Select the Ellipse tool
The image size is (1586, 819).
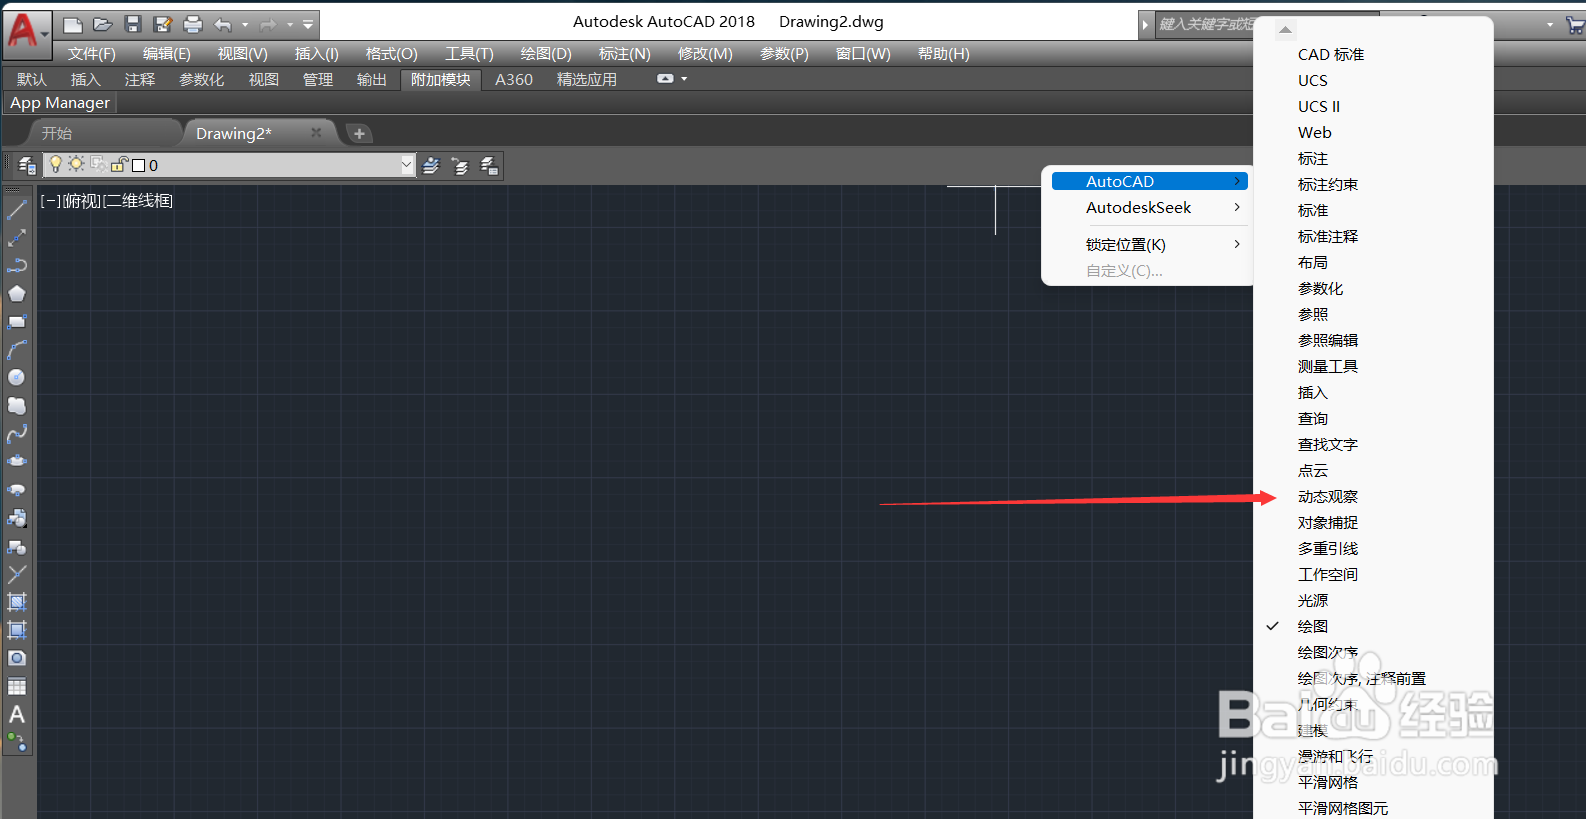(x=17, y=462)
